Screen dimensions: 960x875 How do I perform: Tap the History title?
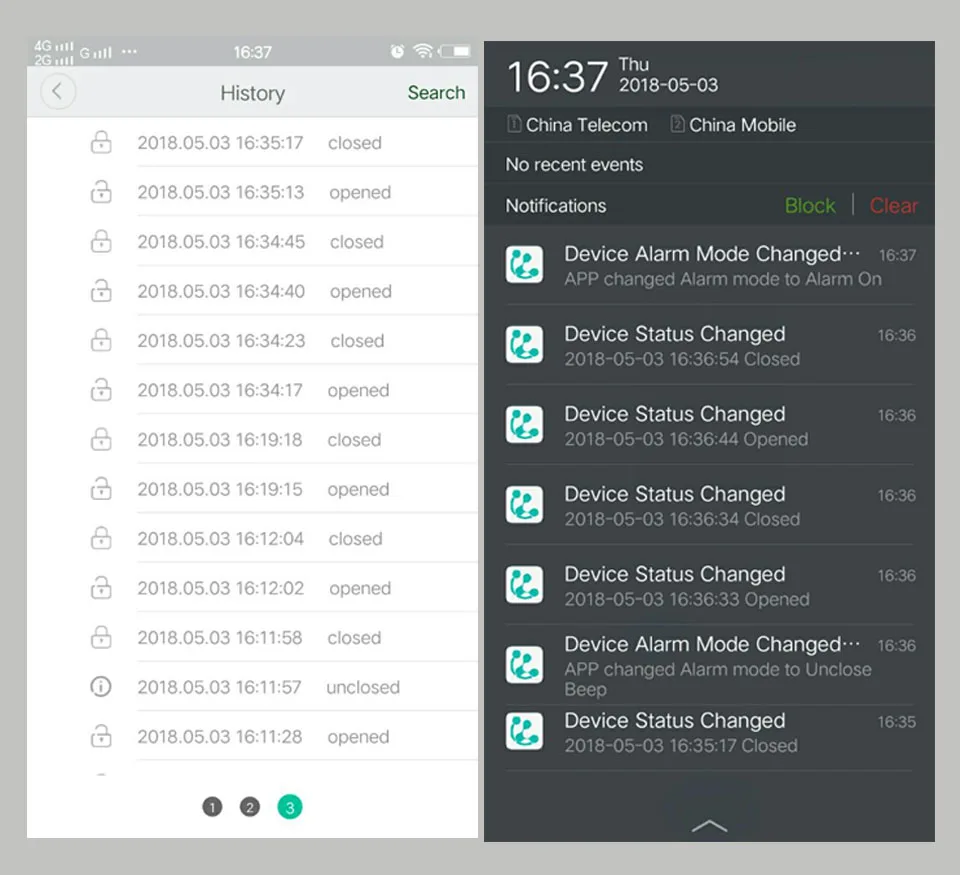point(252,93)
